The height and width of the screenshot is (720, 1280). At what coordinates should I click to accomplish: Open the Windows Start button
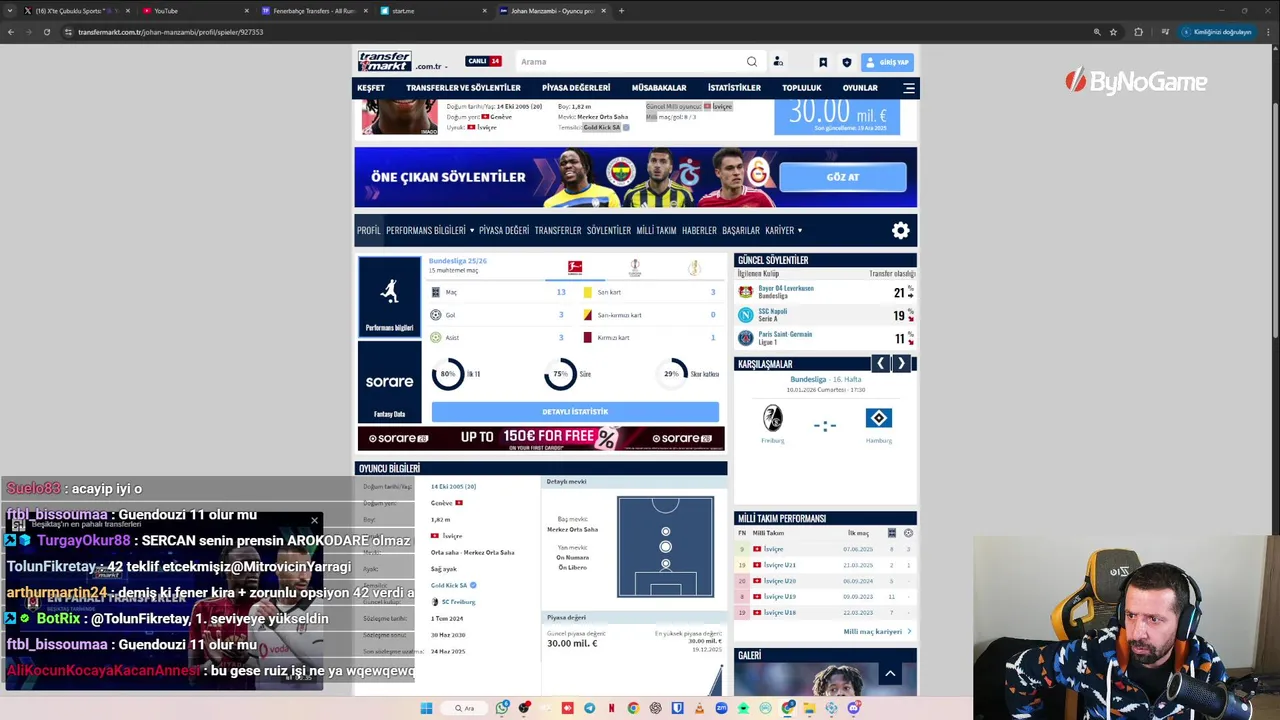426,708
